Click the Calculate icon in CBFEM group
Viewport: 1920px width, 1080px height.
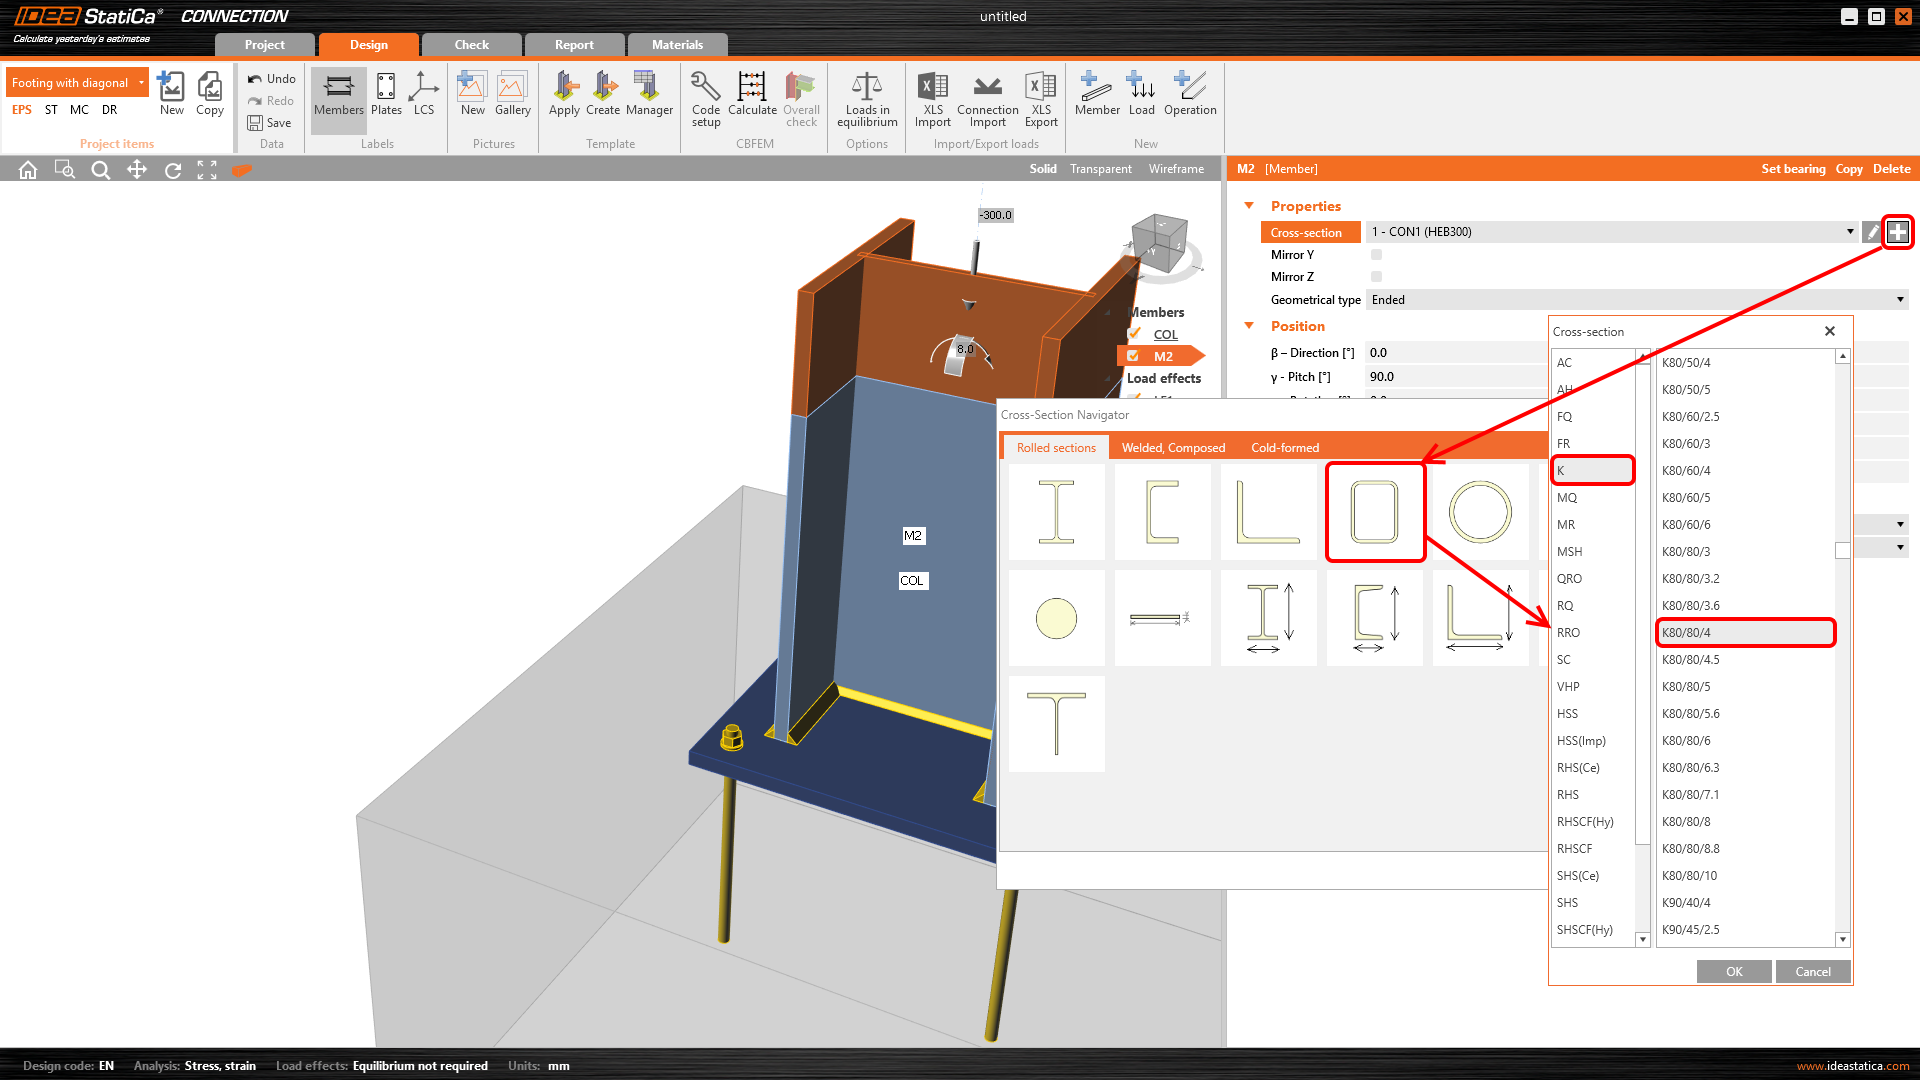coord(752,88)
